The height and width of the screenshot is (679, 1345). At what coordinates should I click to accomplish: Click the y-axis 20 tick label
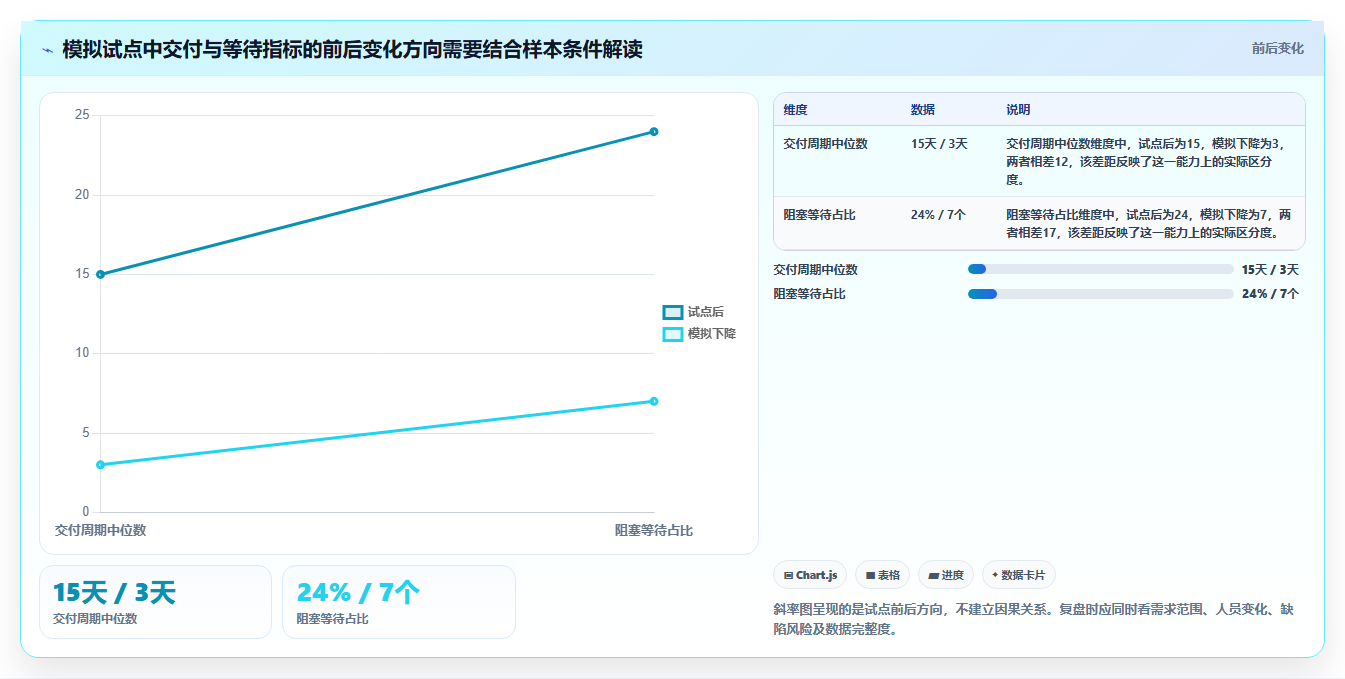tap(82, 195)
